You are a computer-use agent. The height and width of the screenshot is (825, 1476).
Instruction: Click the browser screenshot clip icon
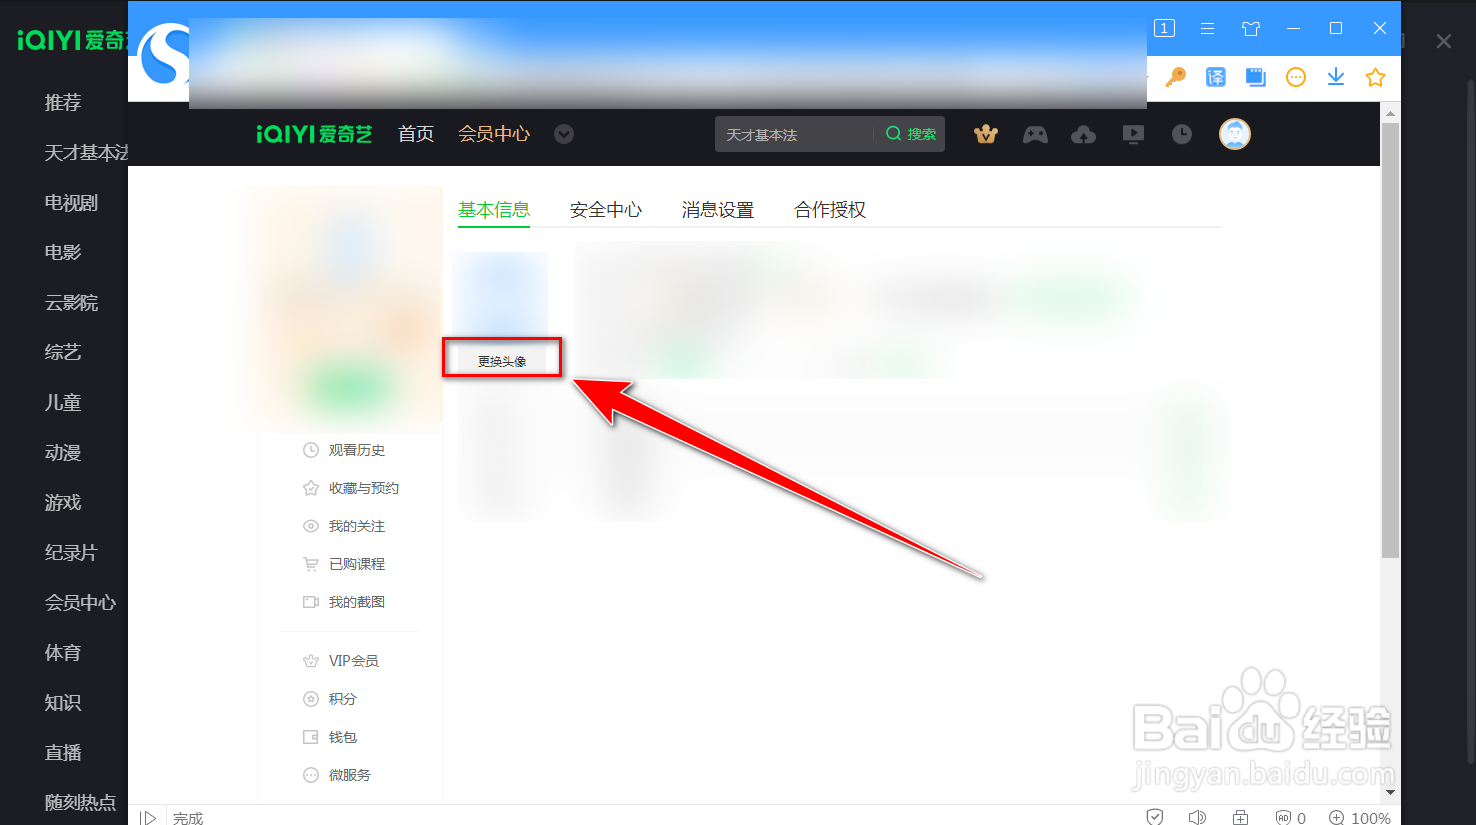pos(1256,77)
